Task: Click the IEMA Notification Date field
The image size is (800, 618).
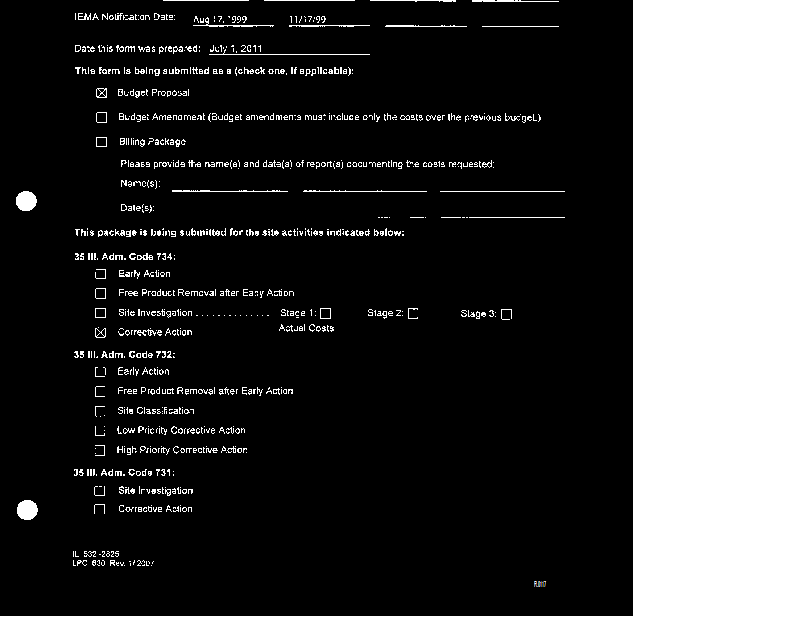Action: pyautogui.click(x=230, y=20)
